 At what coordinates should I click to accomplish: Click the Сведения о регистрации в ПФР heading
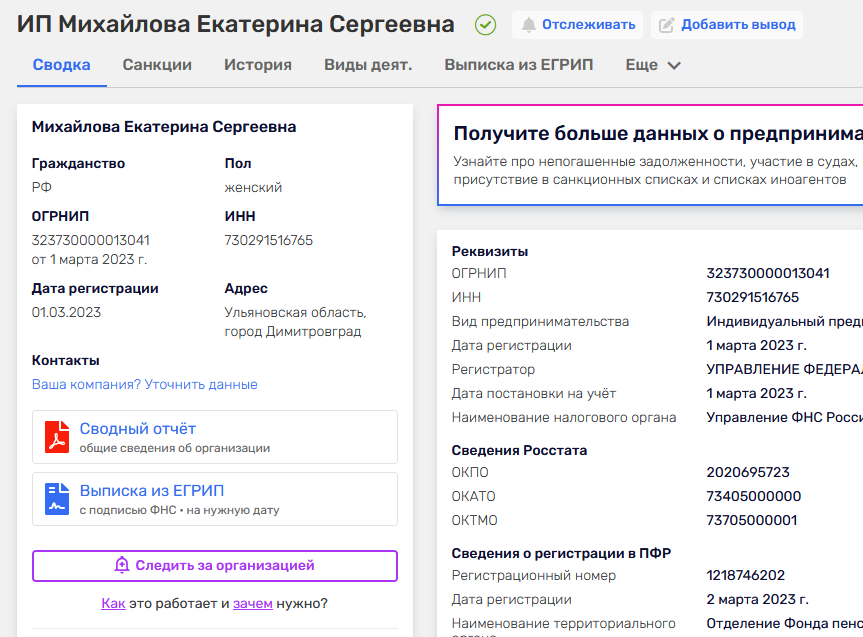pos(561,553)
